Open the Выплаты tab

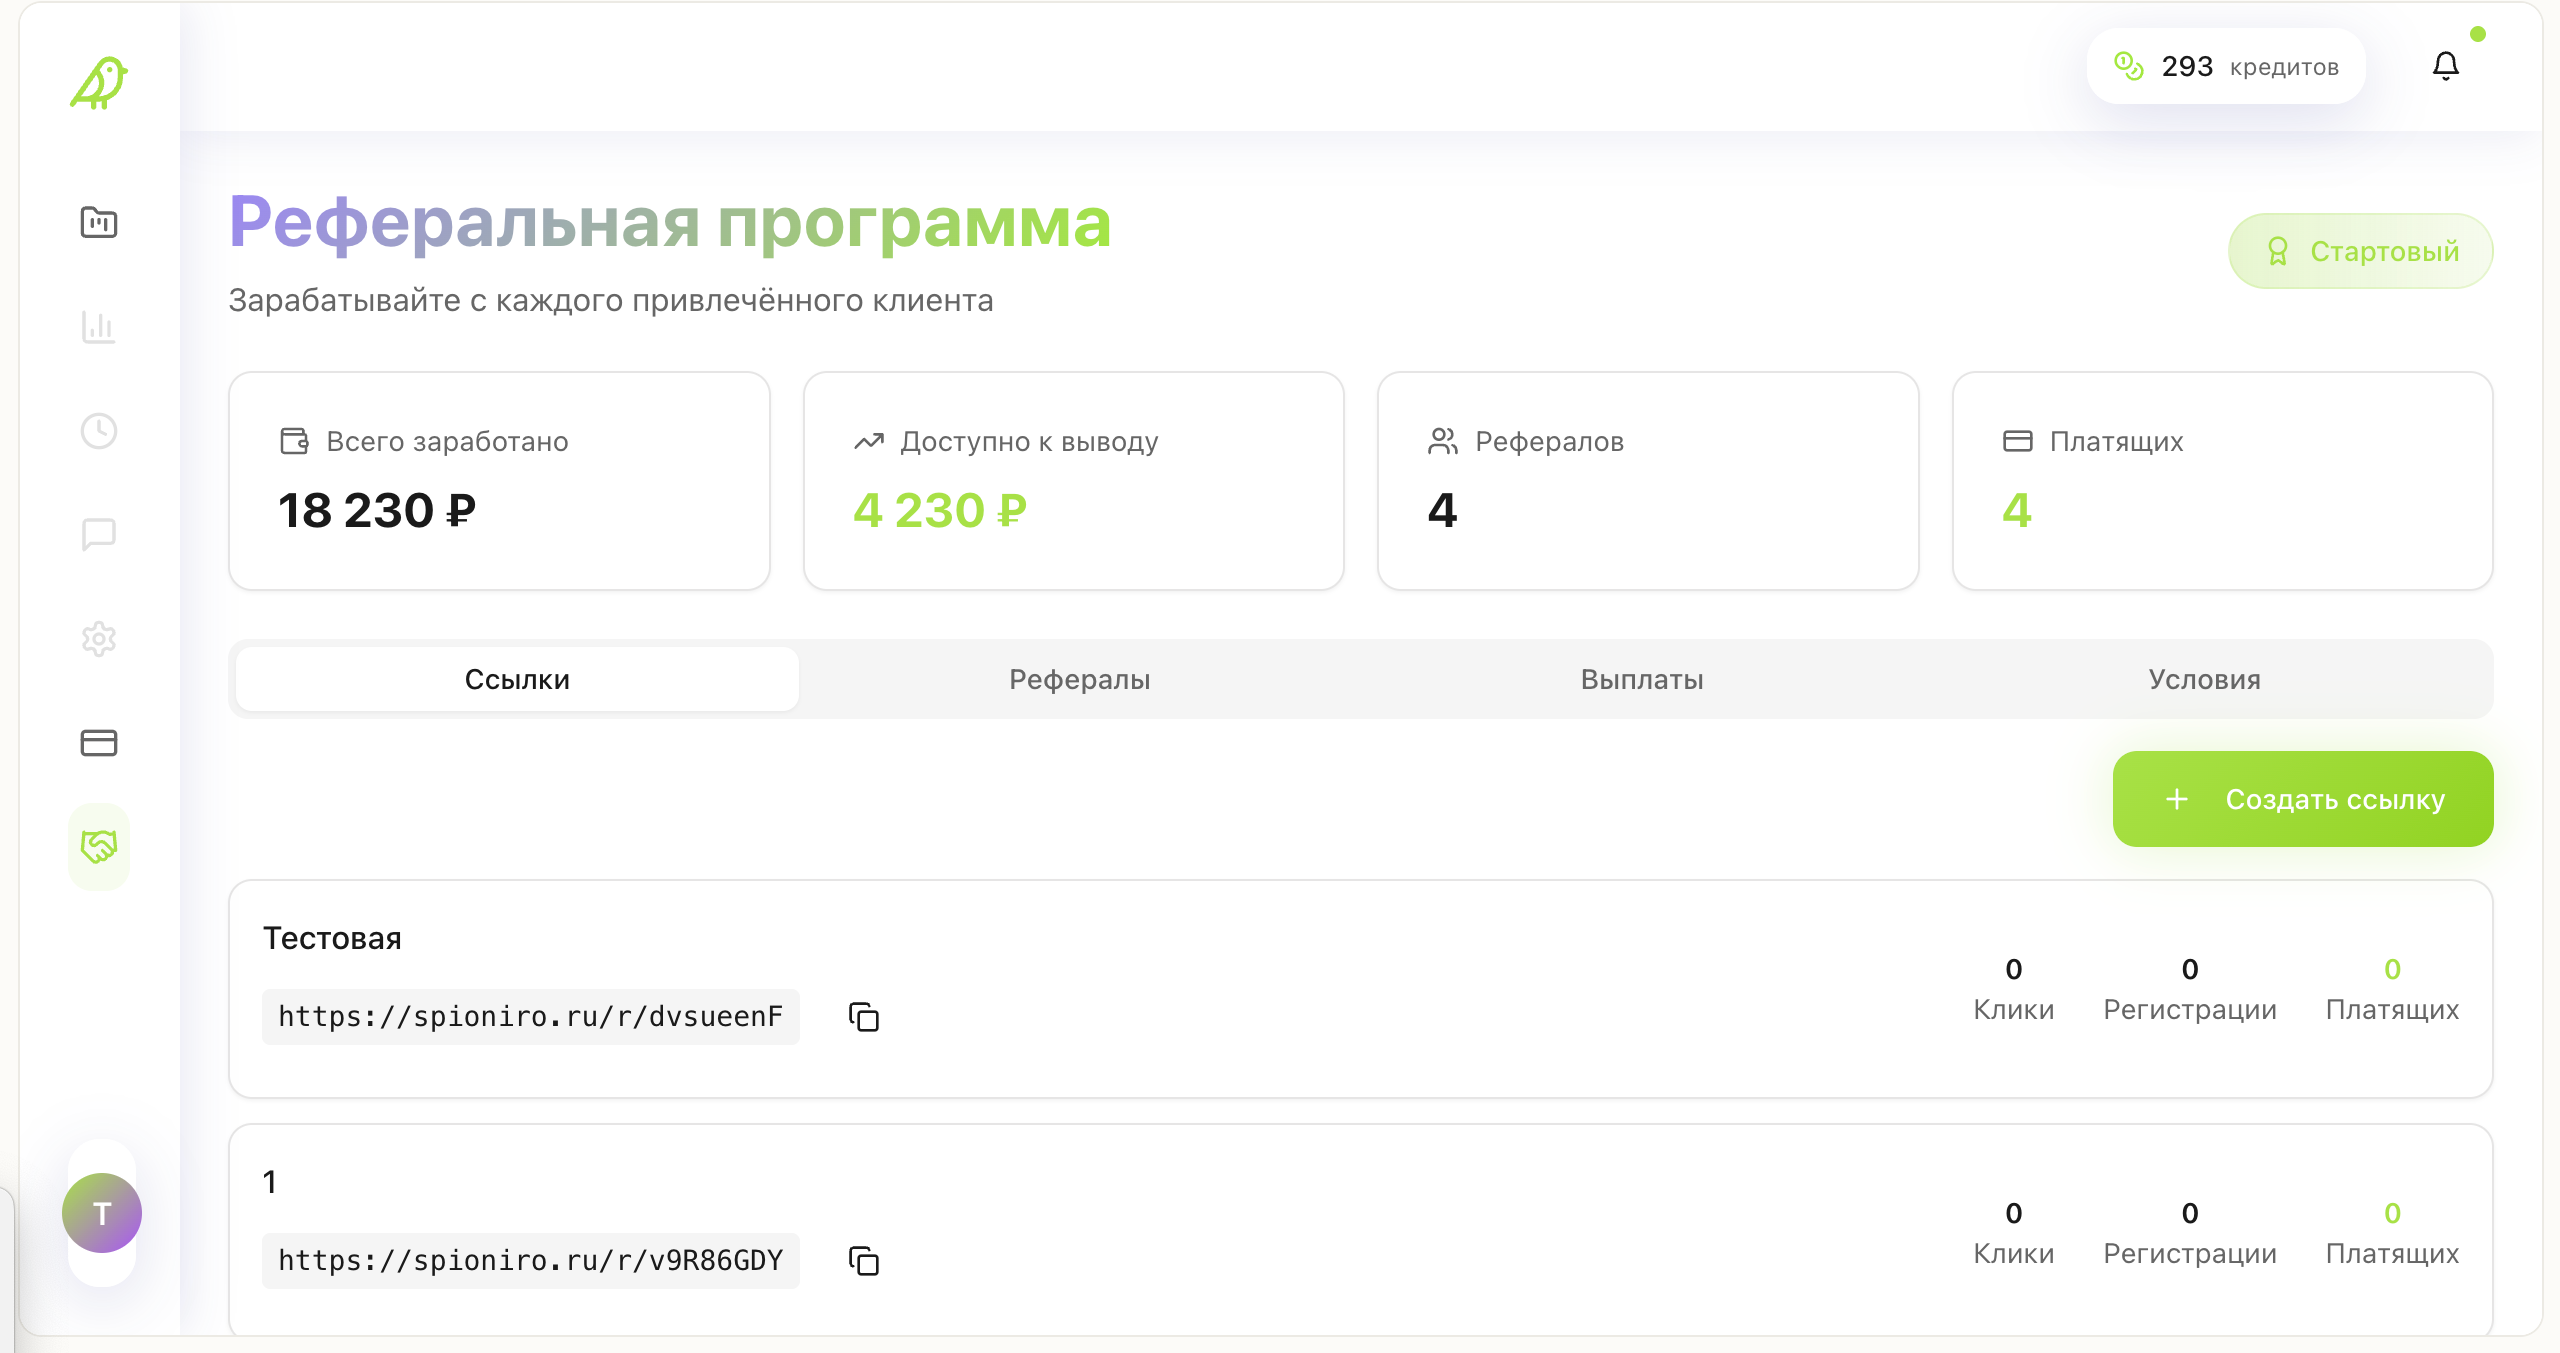(1641, 679)
